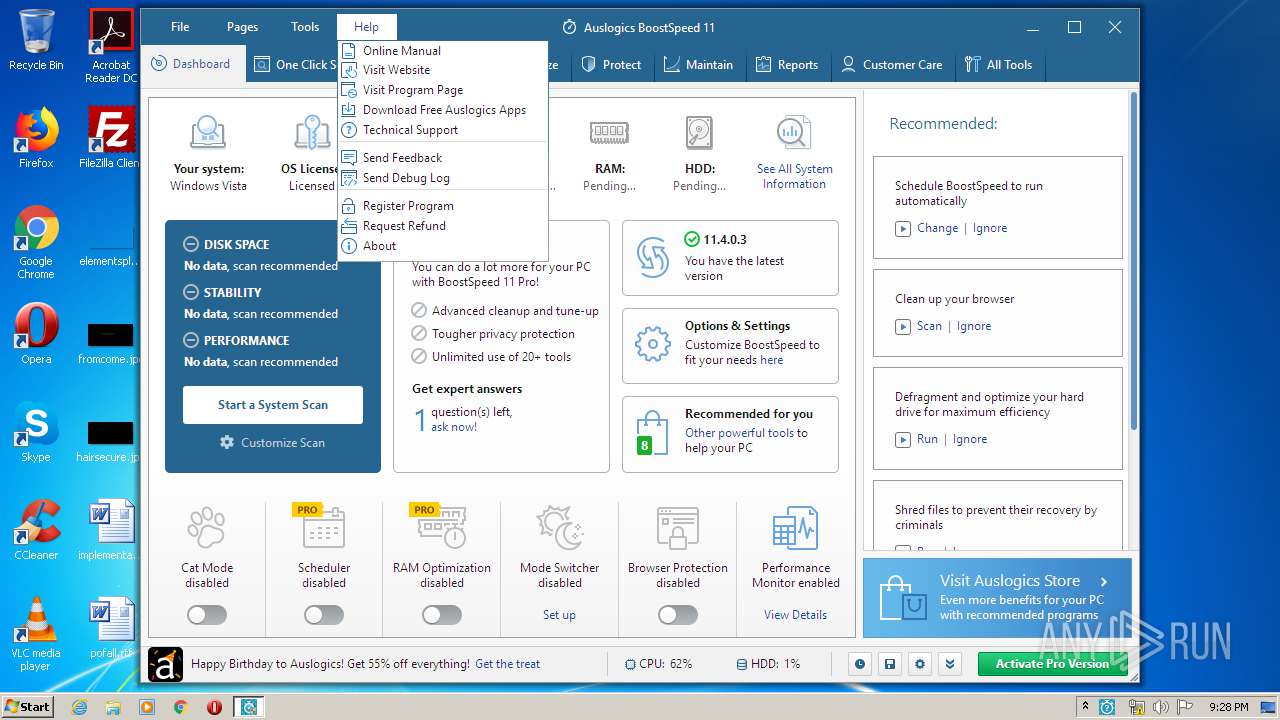Open the Reports tab

[786, 64]
